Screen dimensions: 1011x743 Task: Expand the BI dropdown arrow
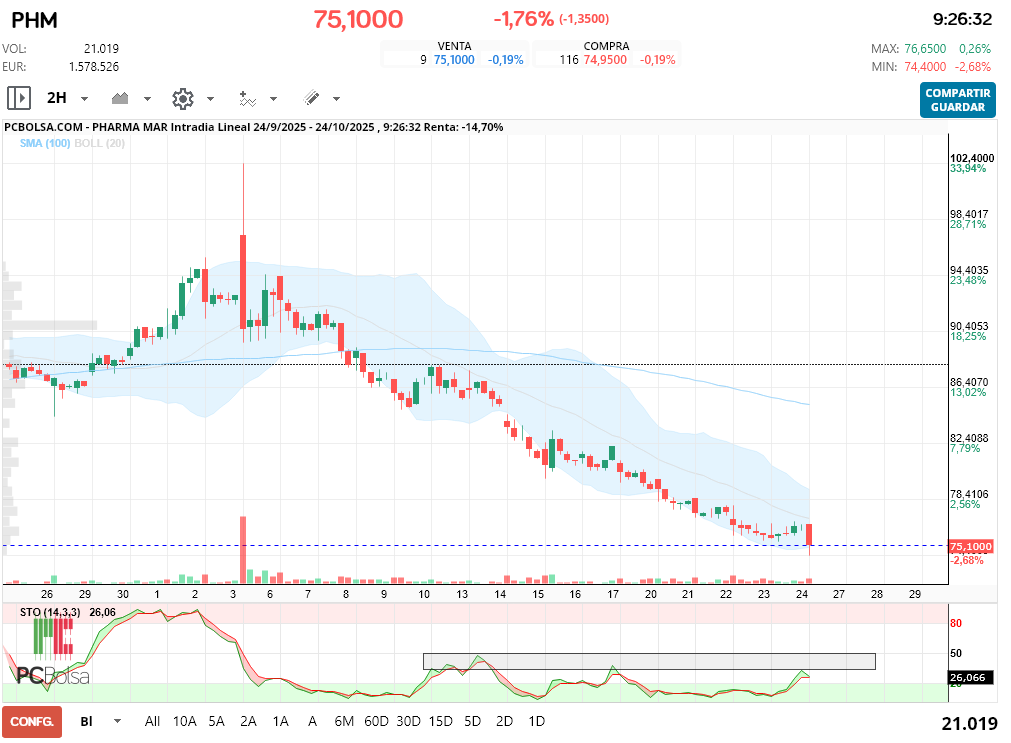coord(118,721)
